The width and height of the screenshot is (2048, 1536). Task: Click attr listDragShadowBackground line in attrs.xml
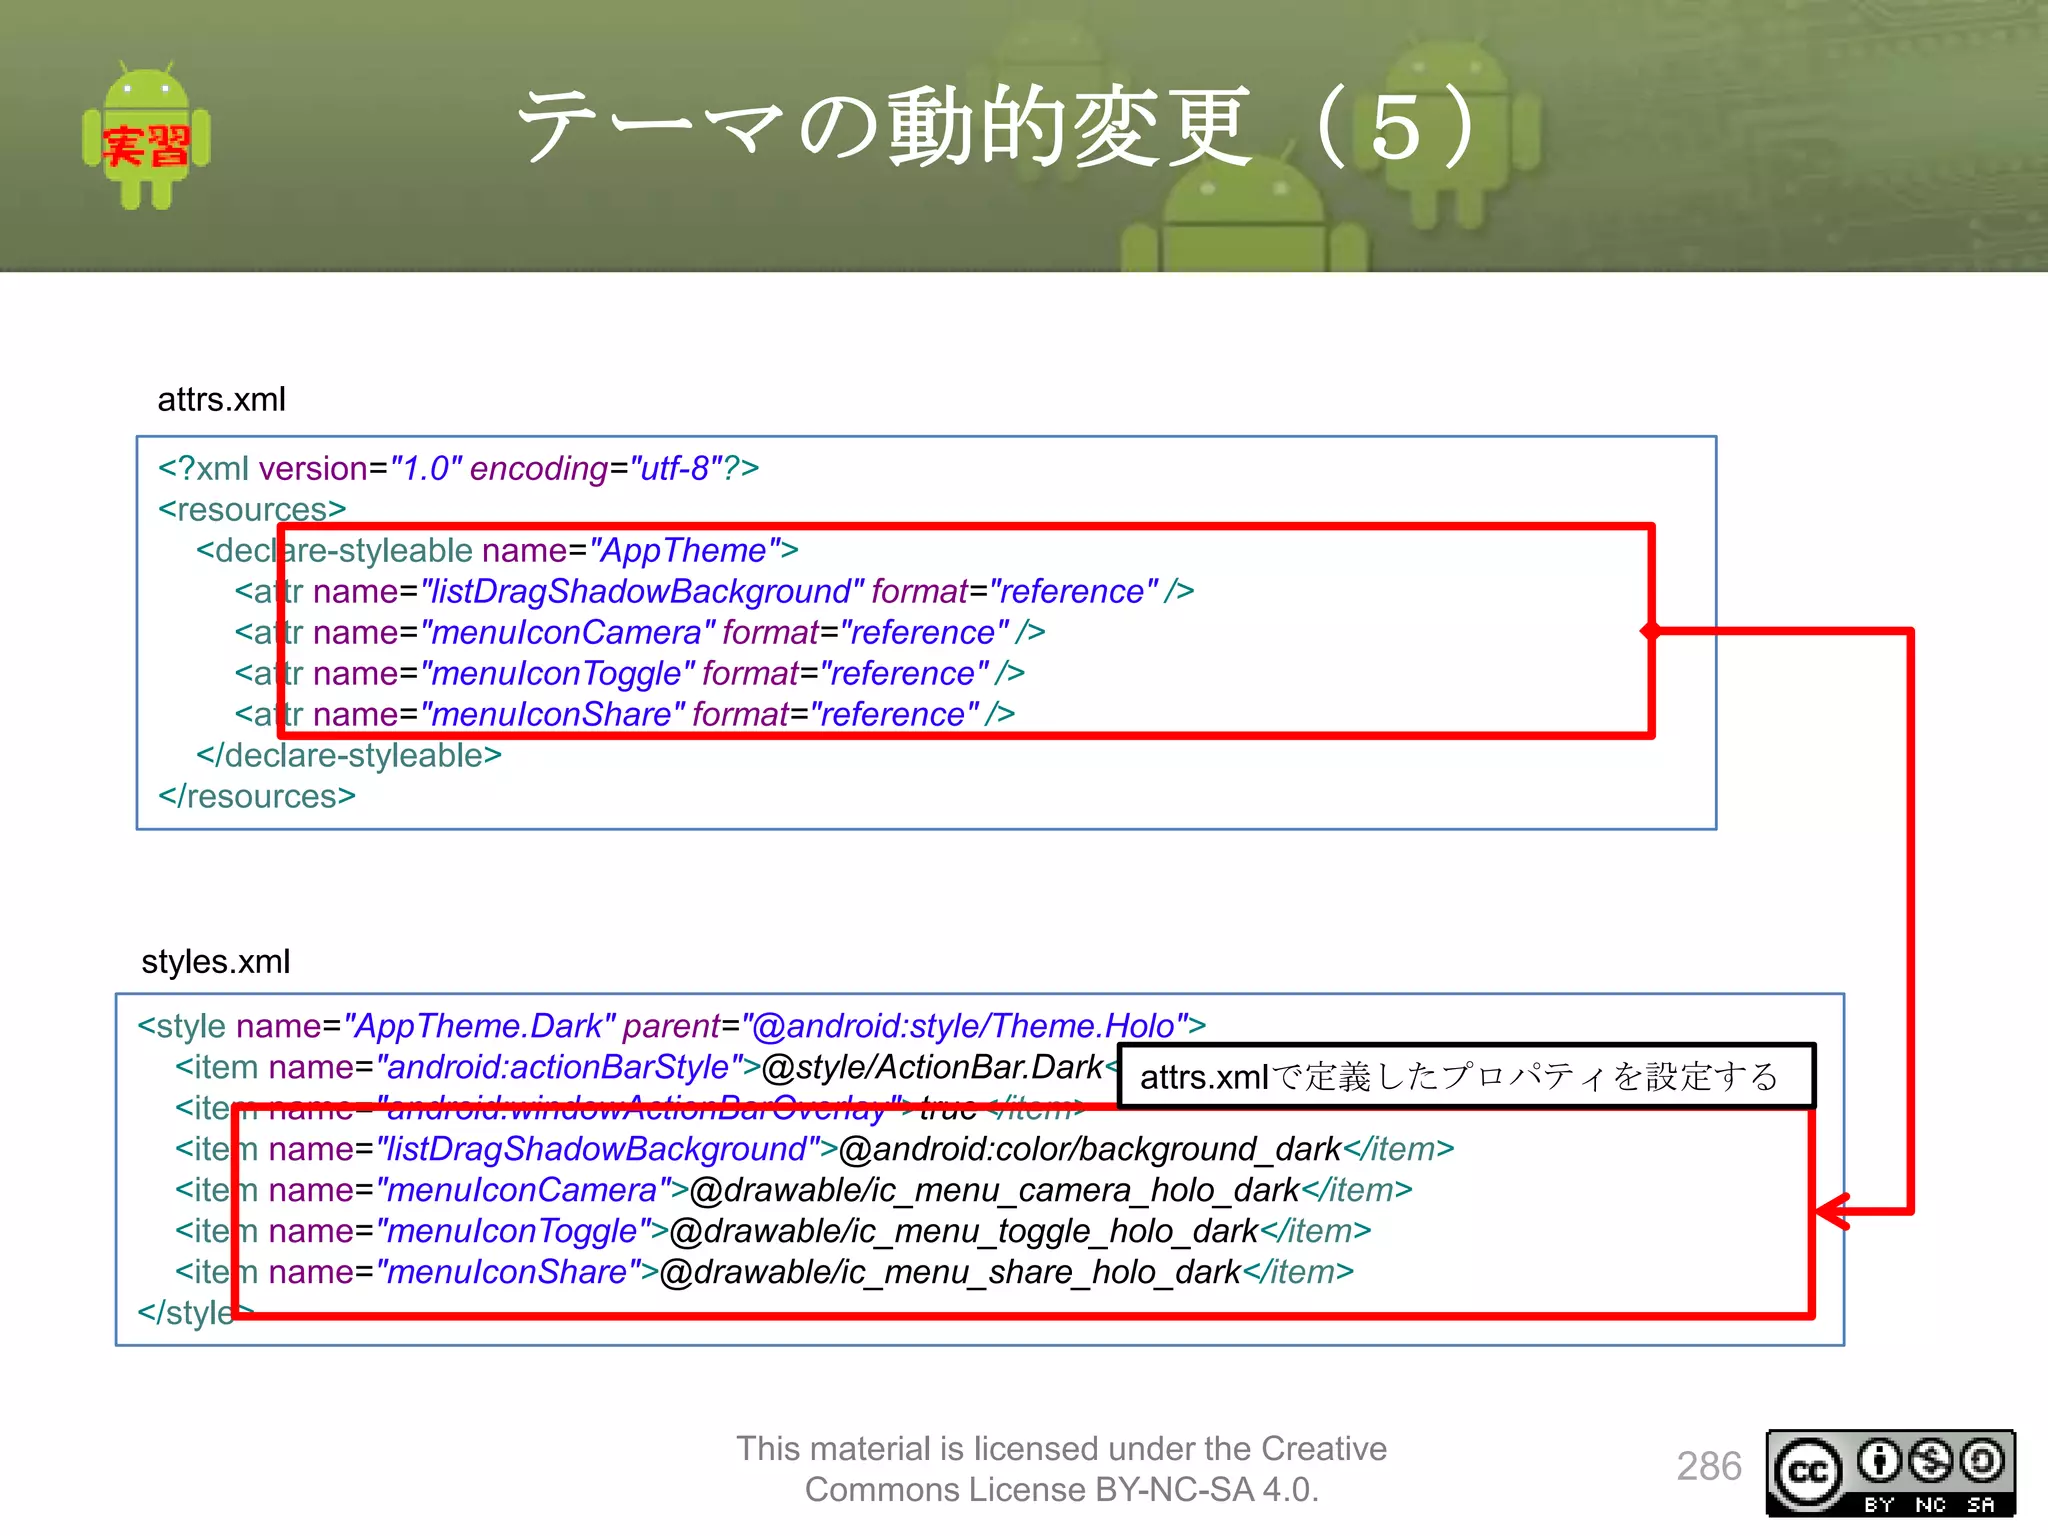click(714, 591)
